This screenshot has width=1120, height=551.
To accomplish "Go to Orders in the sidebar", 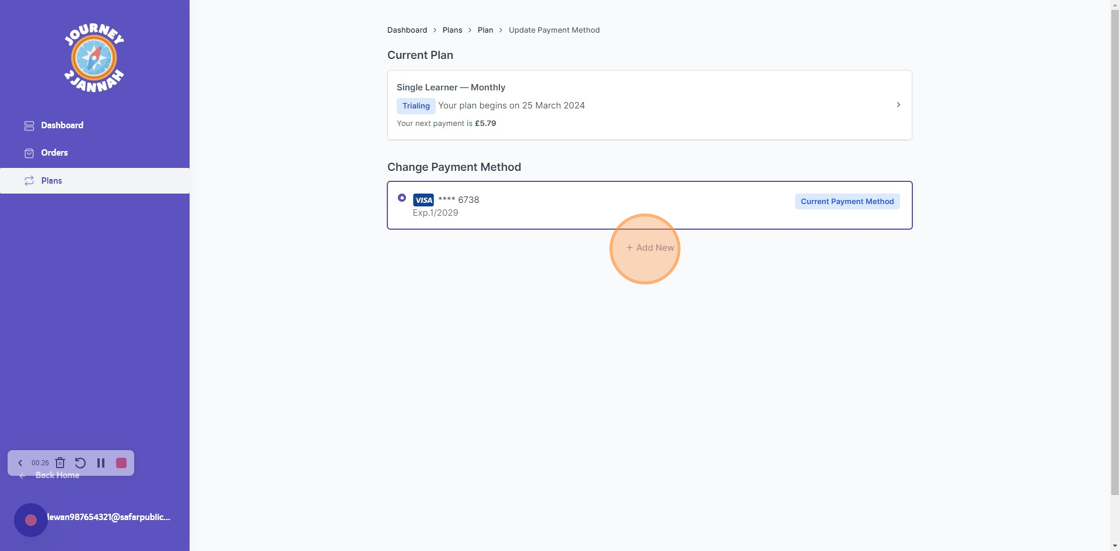I will [x=54, y=153].
